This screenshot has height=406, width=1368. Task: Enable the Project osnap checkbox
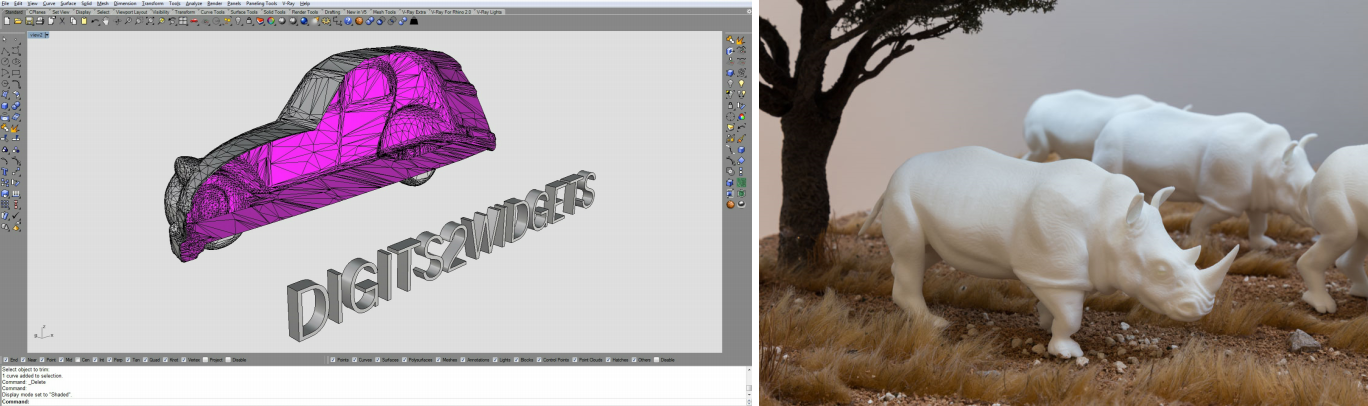pos(205,360)
